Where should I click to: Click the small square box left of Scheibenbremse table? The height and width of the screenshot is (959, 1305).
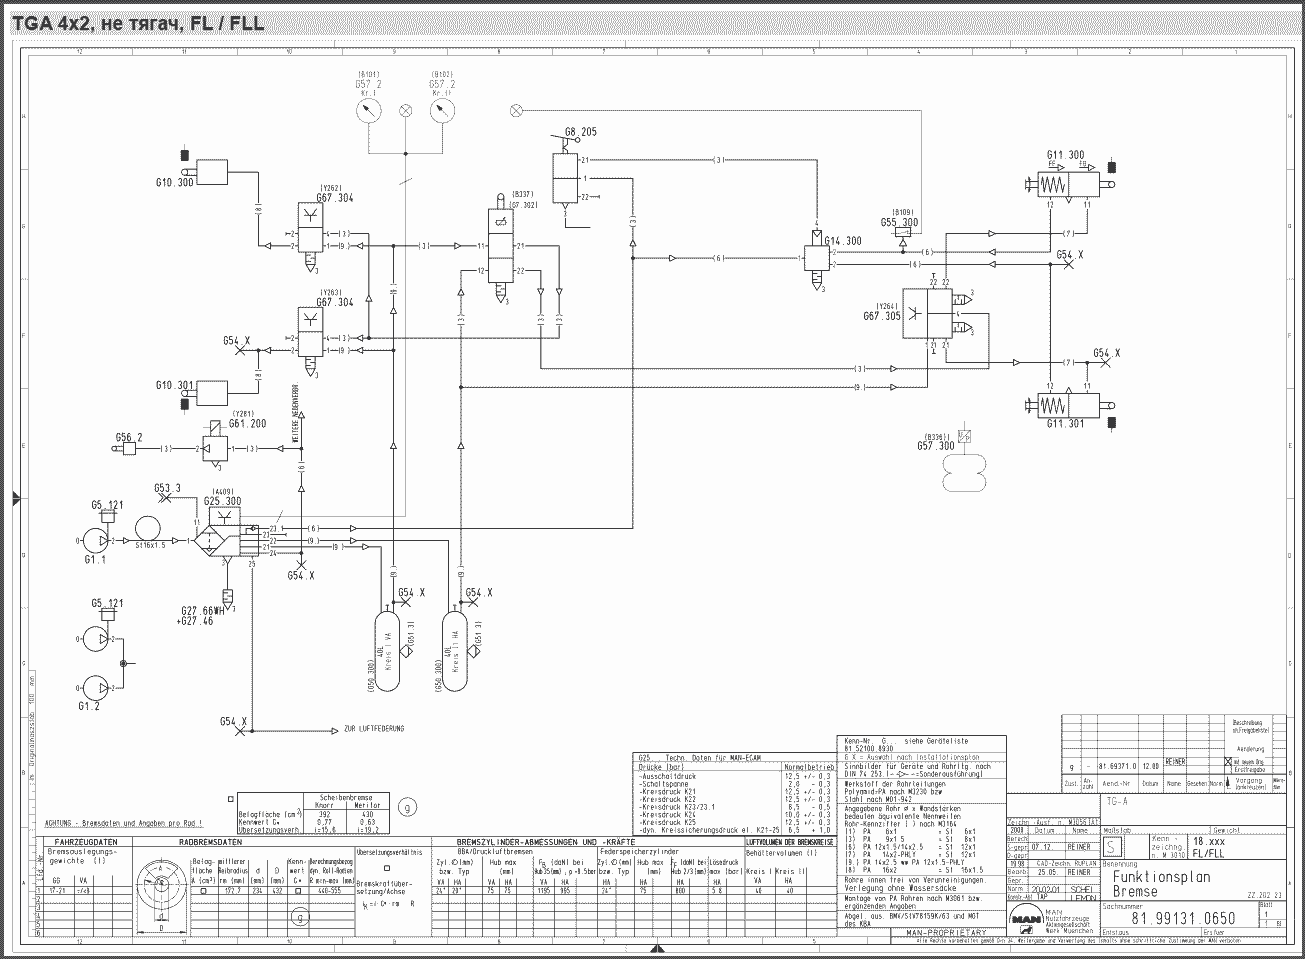[x=232, y=799]
